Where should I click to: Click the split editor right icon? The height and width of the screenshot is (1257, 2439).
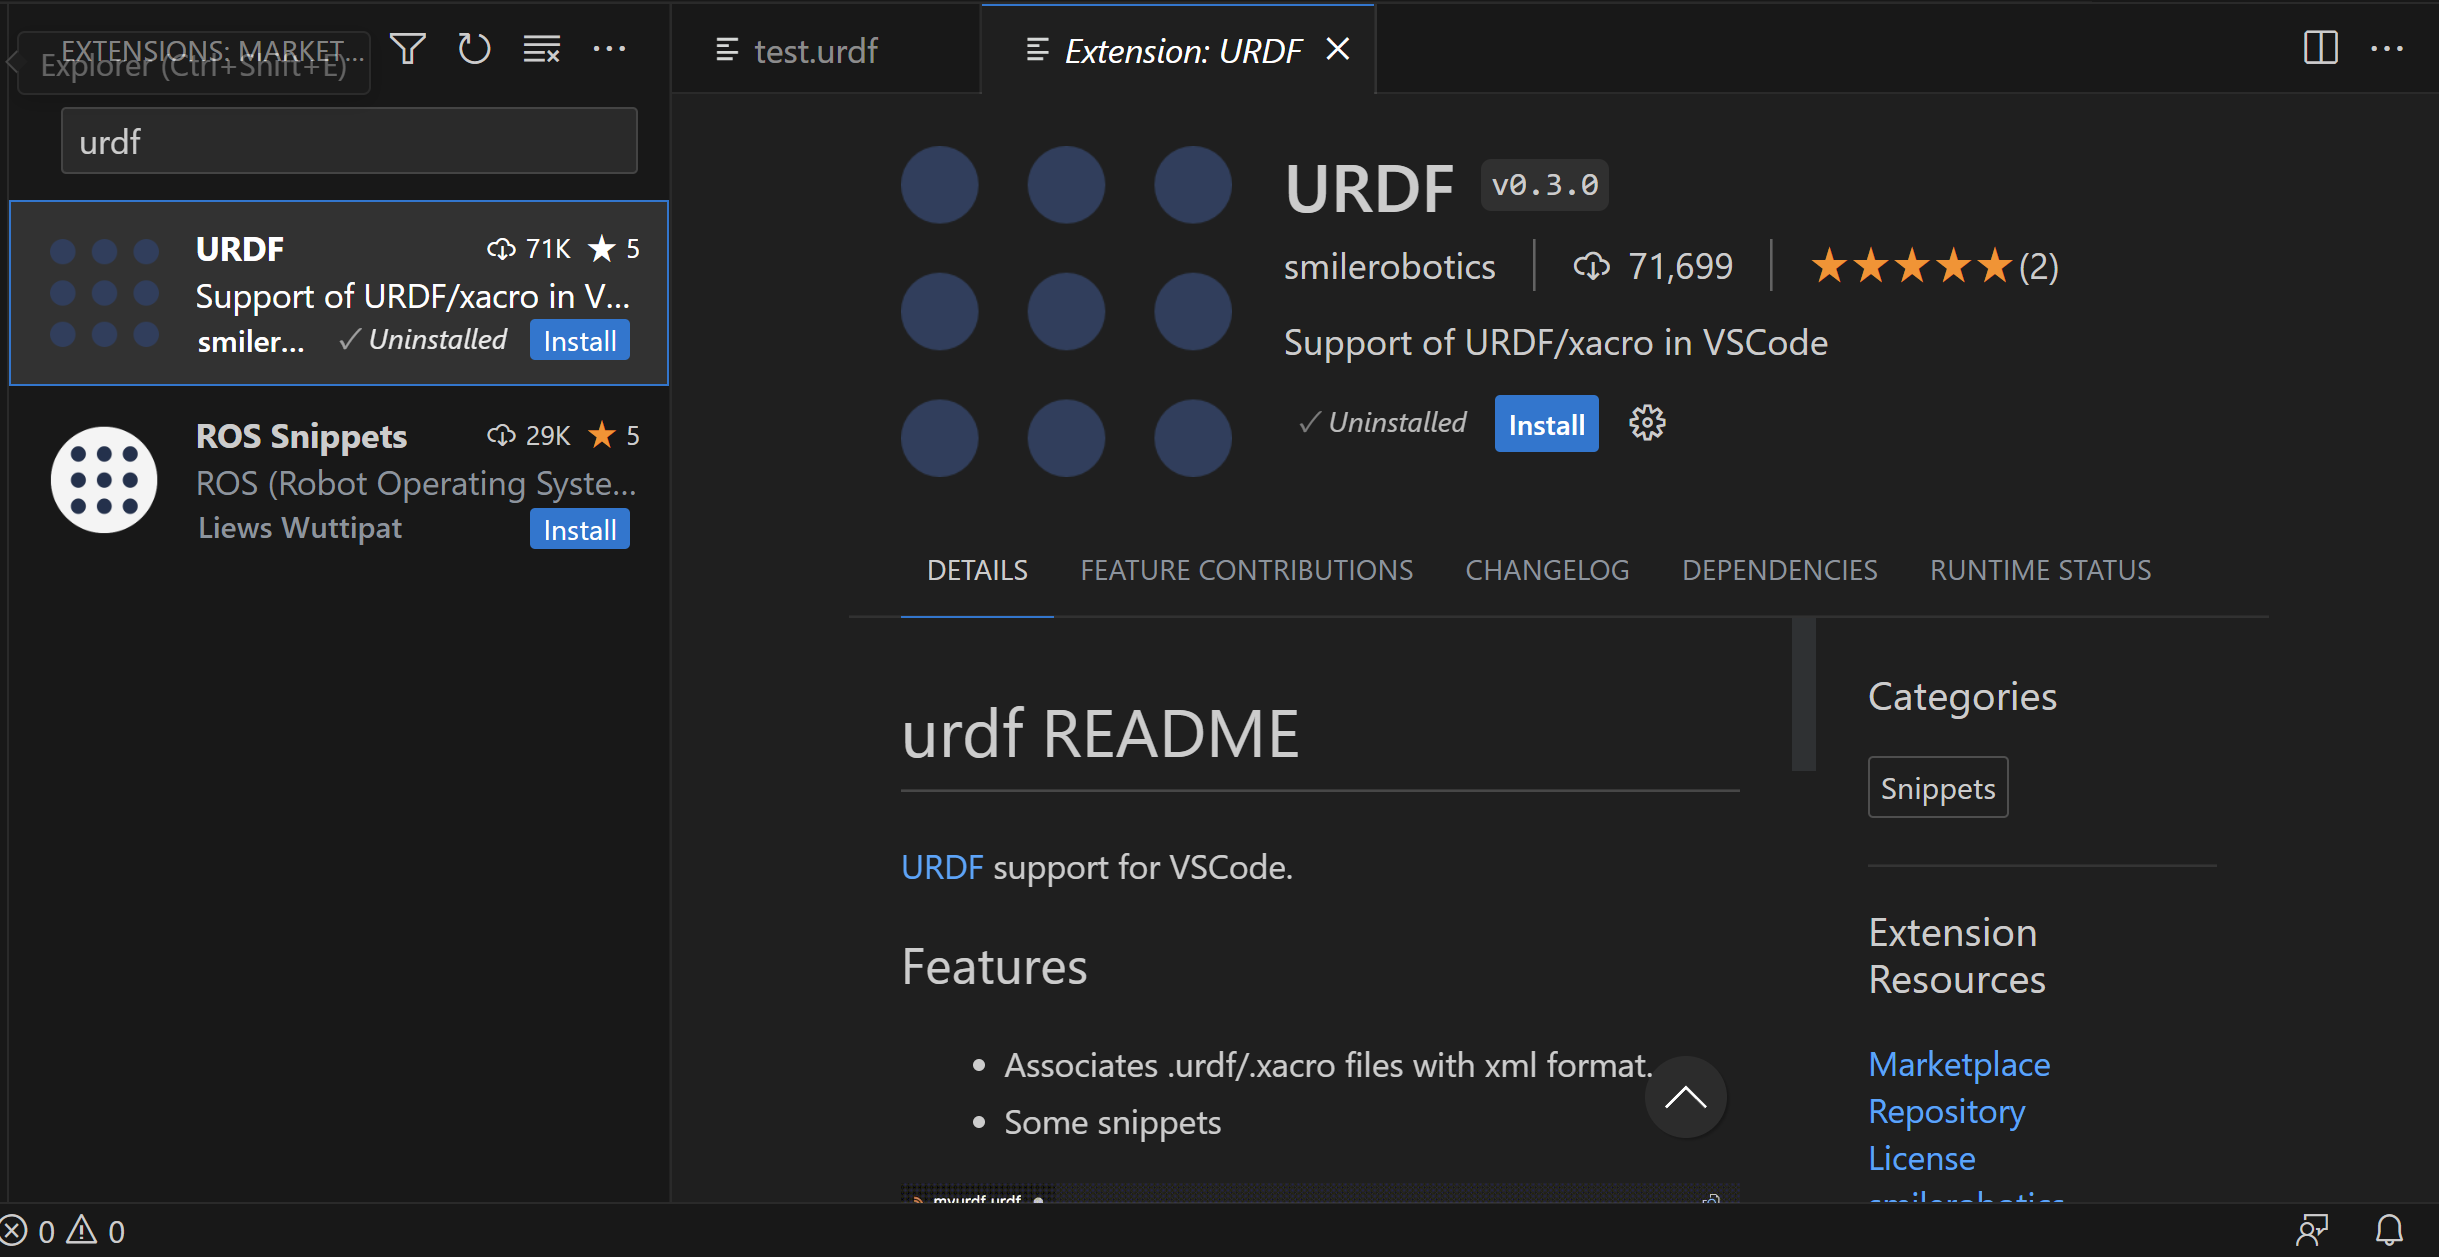coord(2320,48)
